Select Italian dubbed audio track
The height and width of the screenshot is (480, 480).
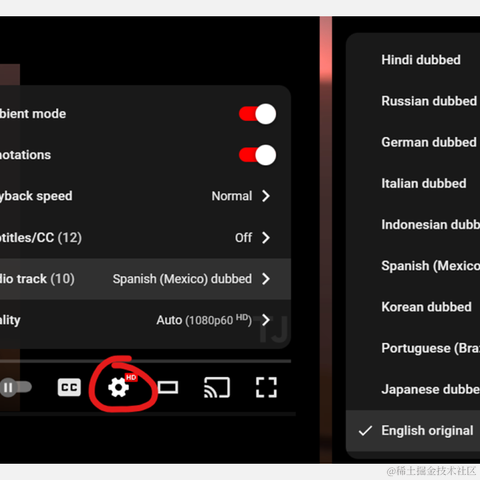[413, 183]
